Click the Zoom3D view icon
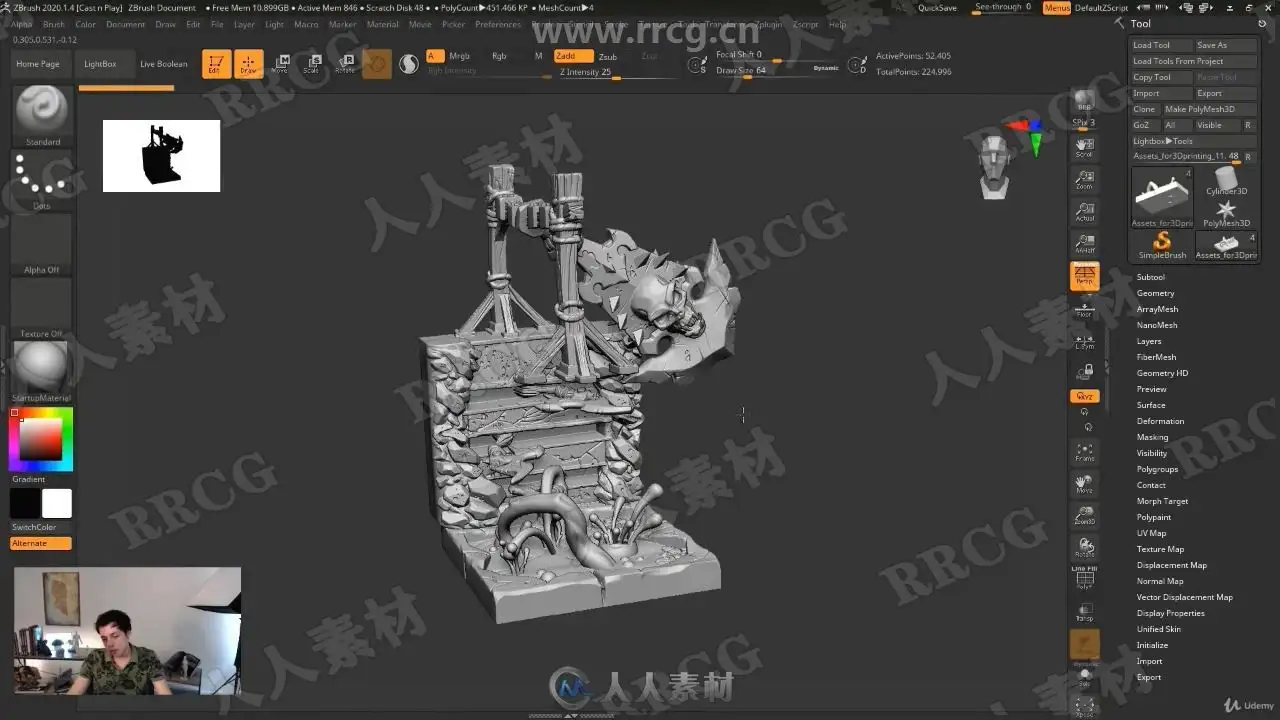Image resolution: width=1280 pixels, height=720 pixels. 1084,515
